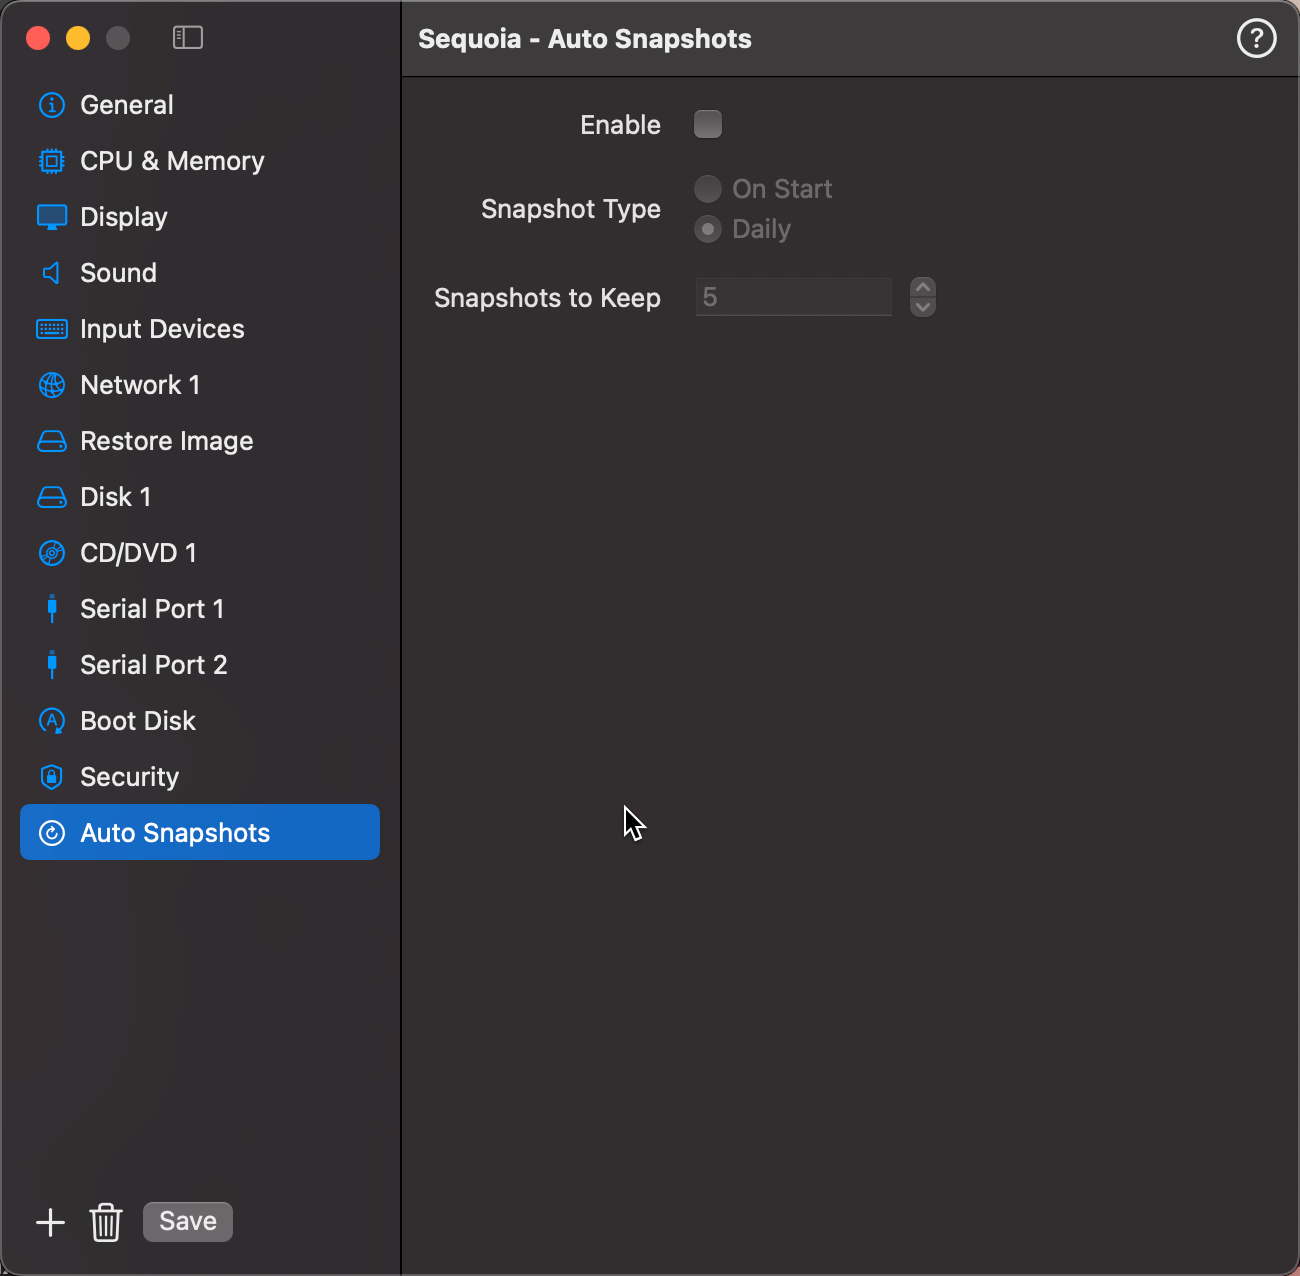Choose the Daily snapshot option
The image size is (1300, 1276).
[708, 228]
